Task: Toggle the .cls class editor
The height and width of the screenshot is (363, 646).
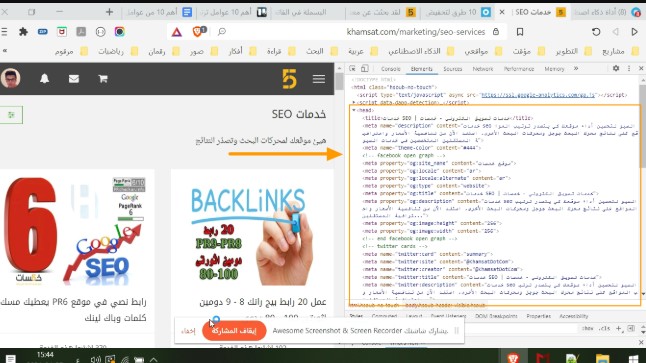Action: pos(605,328)
